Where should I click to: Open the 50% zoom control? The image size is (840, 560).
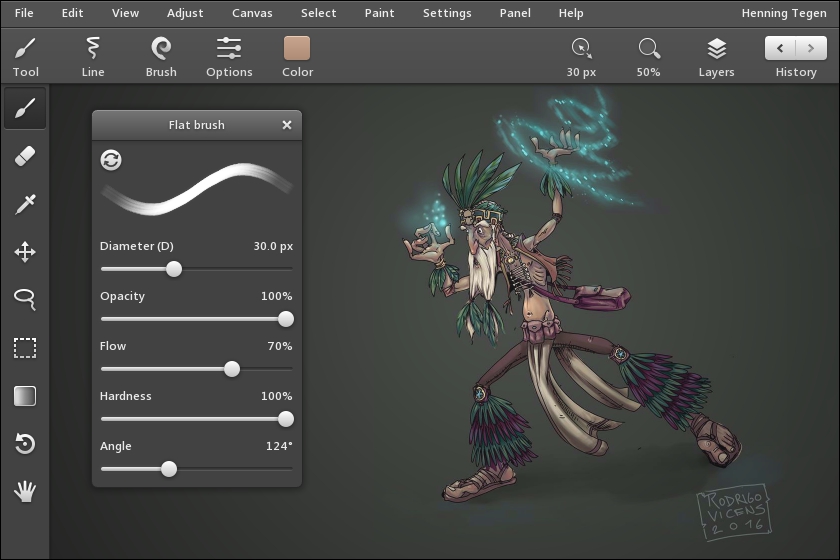(x=648, y=57)
